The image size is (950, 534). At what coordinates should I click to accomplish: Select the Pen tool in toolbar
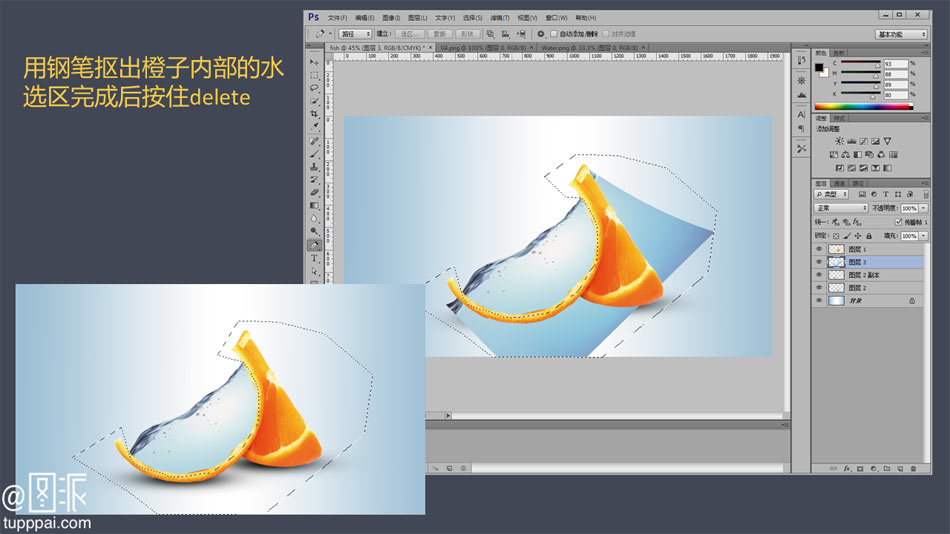314,245
